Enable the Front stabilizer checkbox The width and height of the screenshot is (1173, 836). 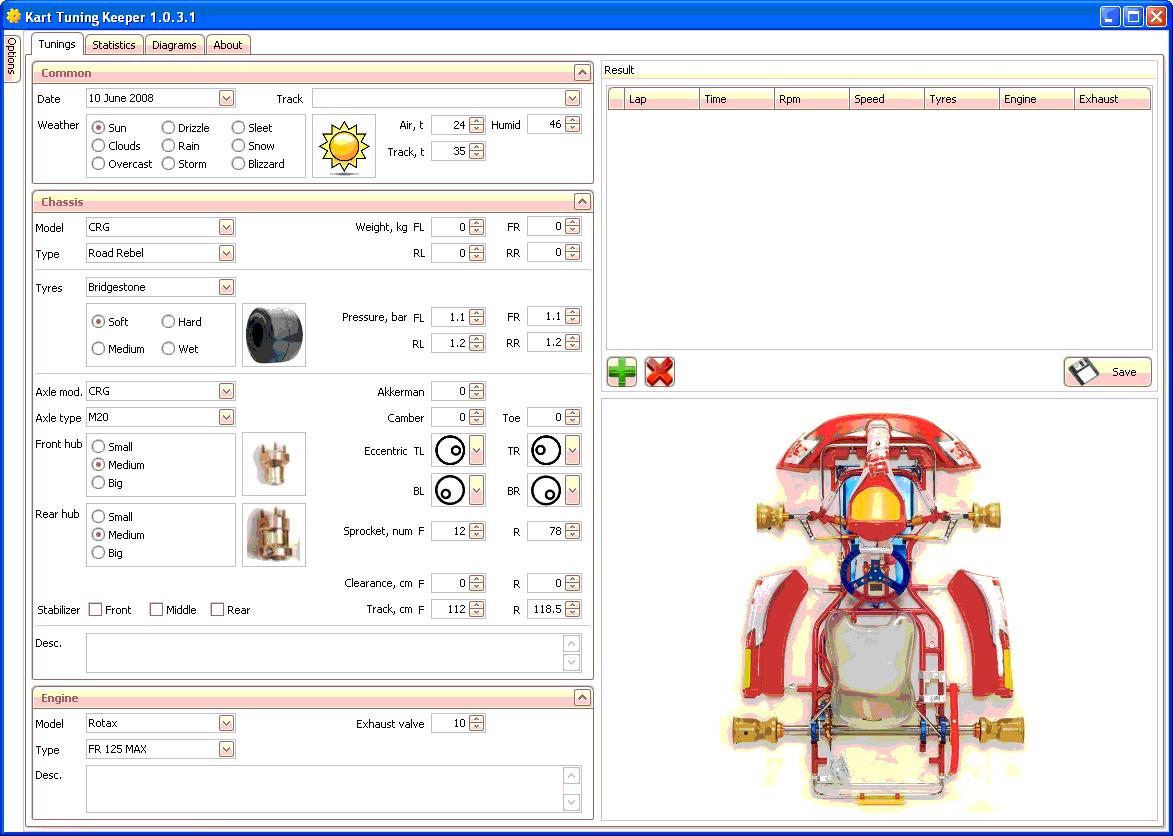point(96,610)
